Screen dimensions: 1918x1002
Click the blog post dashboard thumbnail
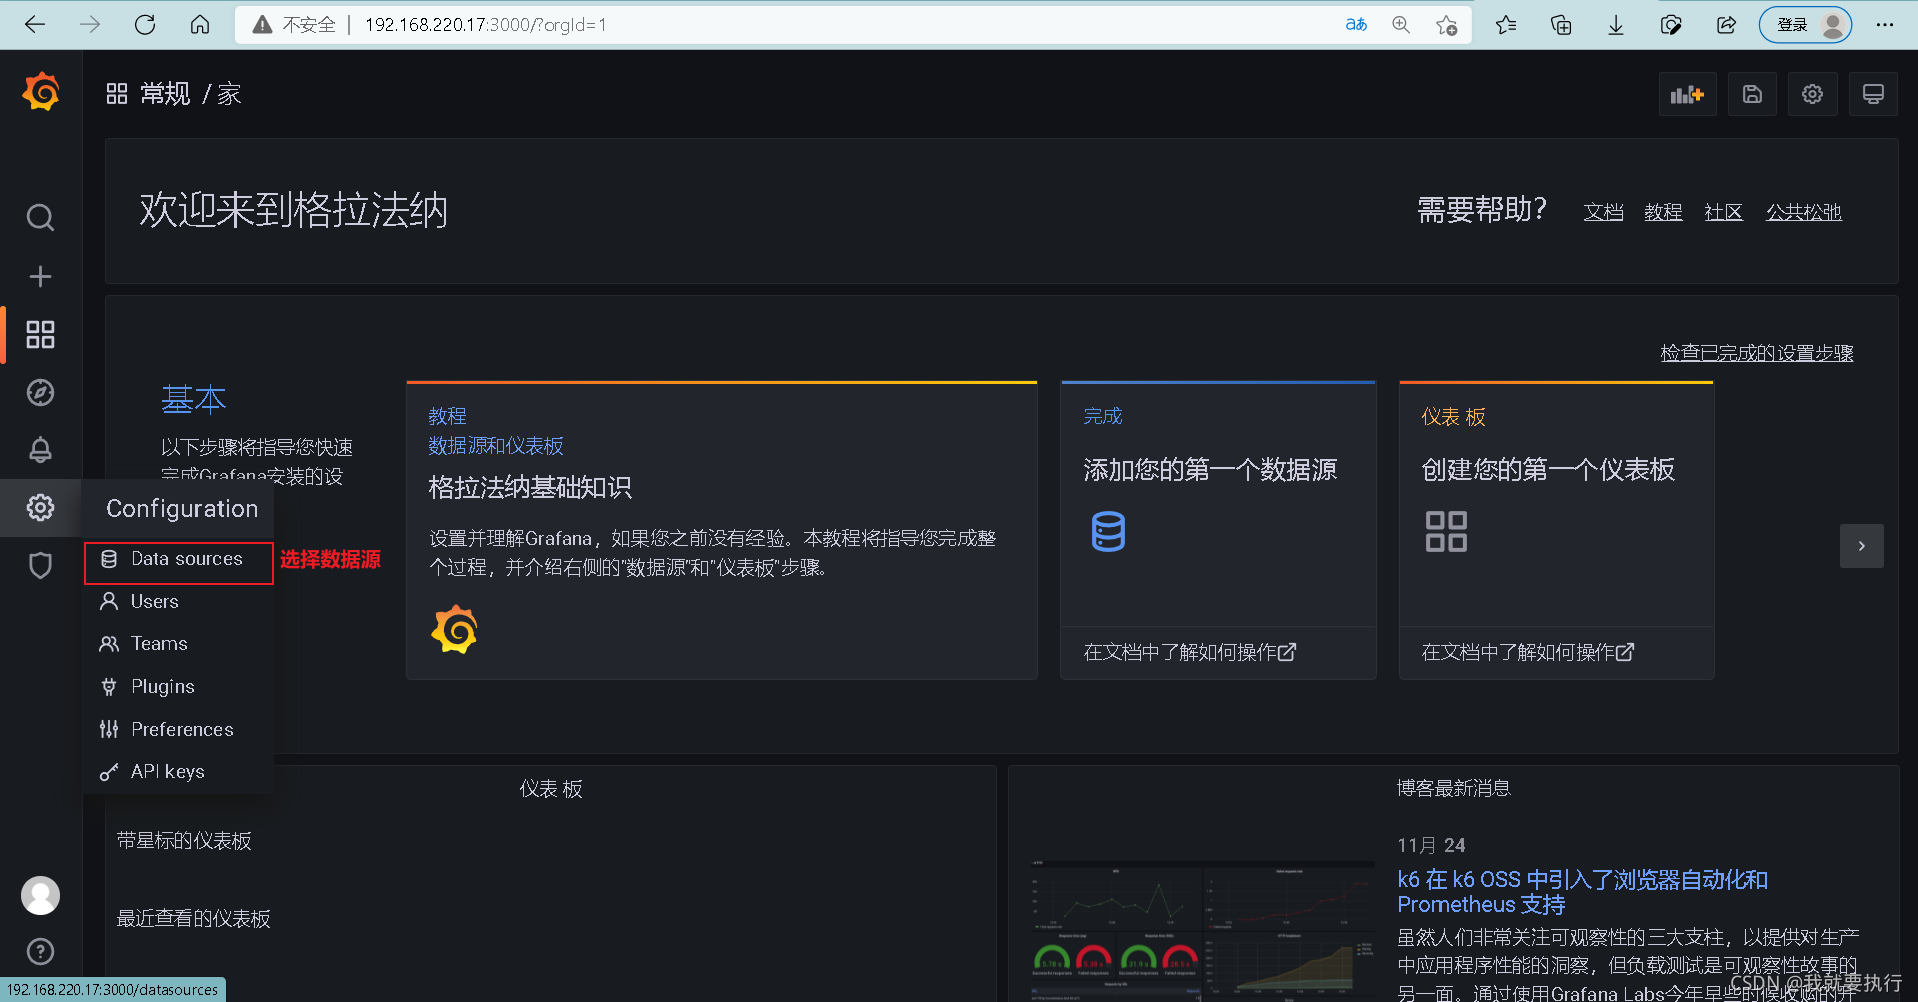[x=1204, y=930]
